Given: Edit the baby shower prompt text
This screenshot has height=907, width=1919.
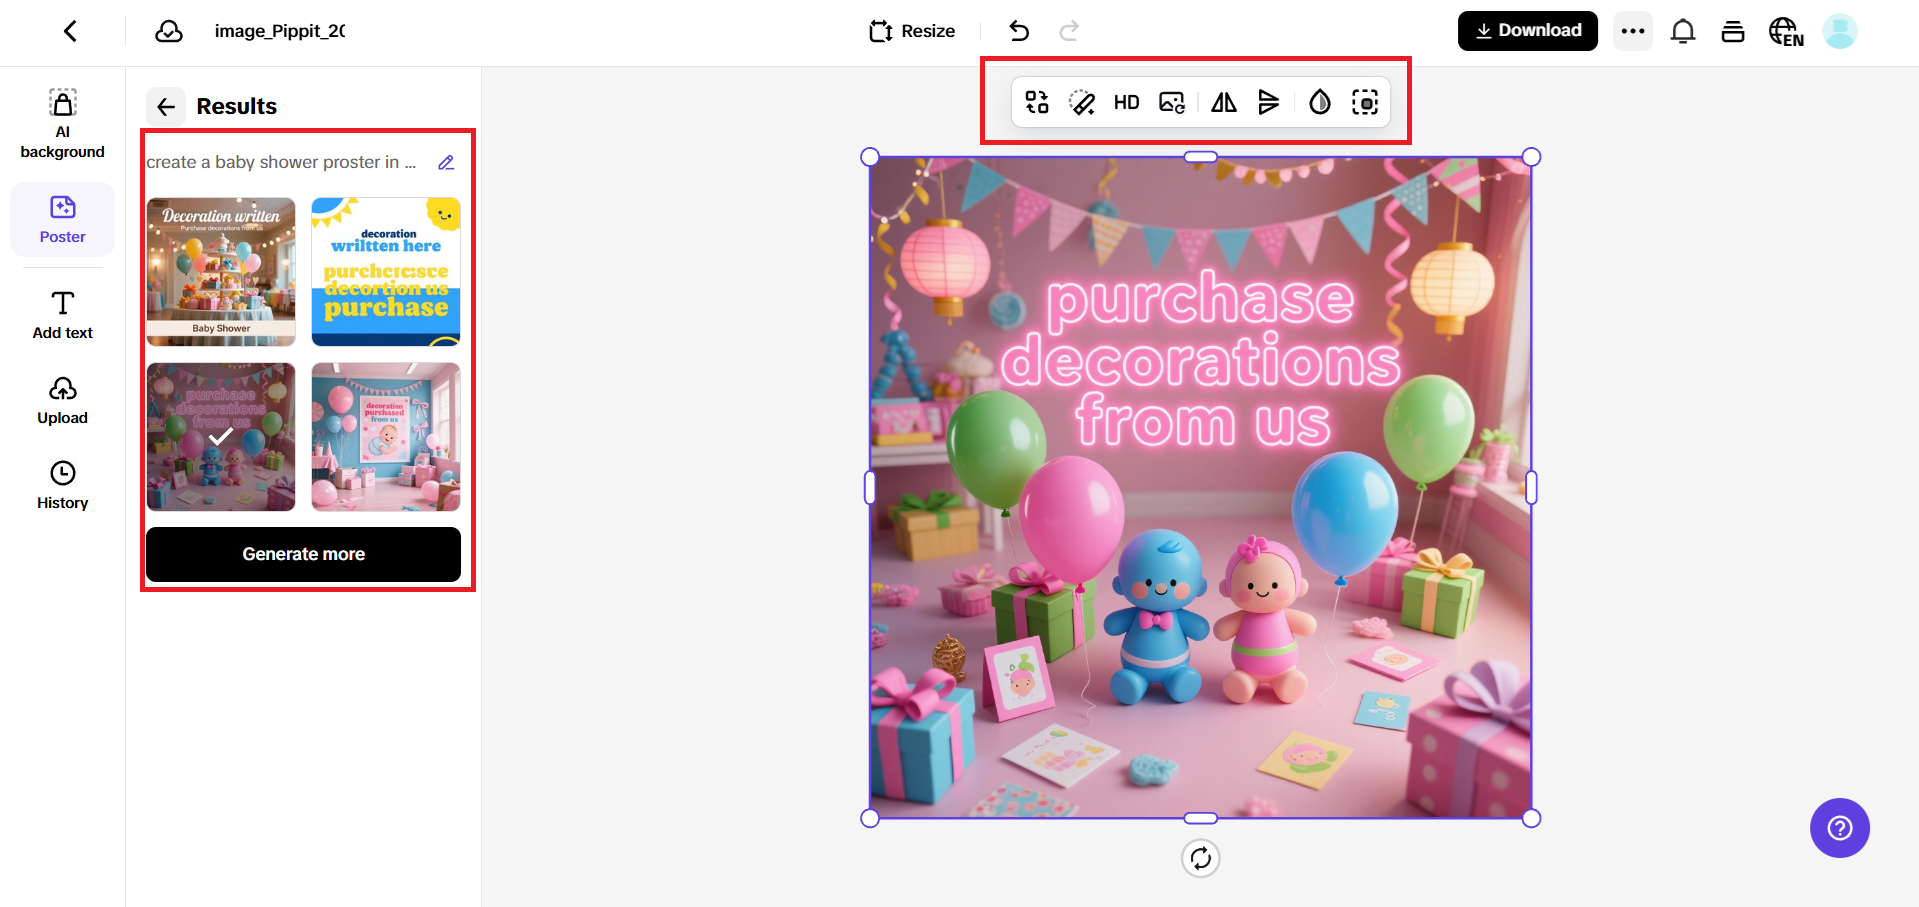Looking at the screenshot, I should [446, 161].
